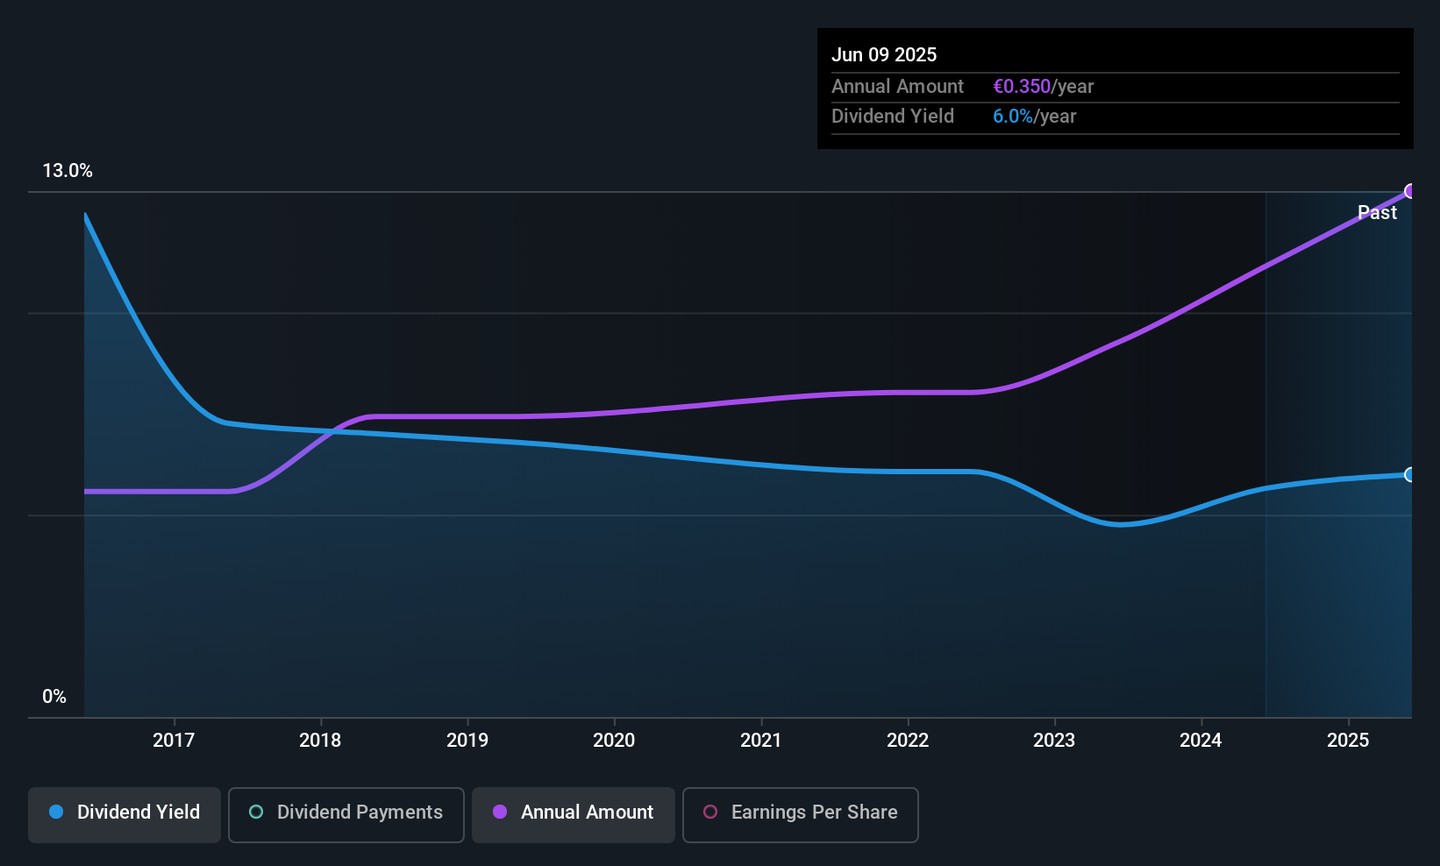Toggle the Dividend Yield legend series
Image resolution: width=1440 pixels, height=866 pixels.
coord(125,813)
